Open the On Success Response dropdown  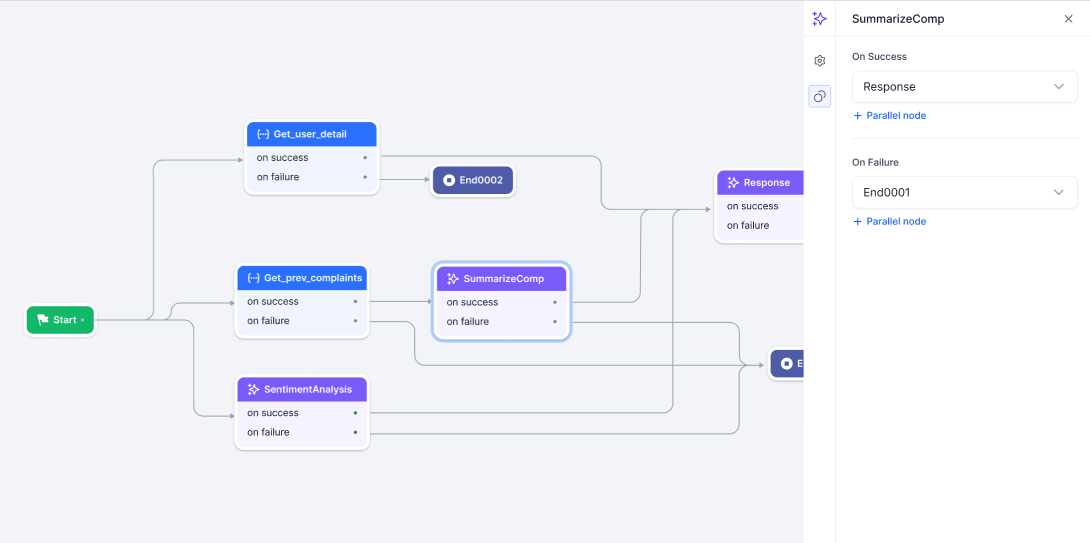point(964,87)
